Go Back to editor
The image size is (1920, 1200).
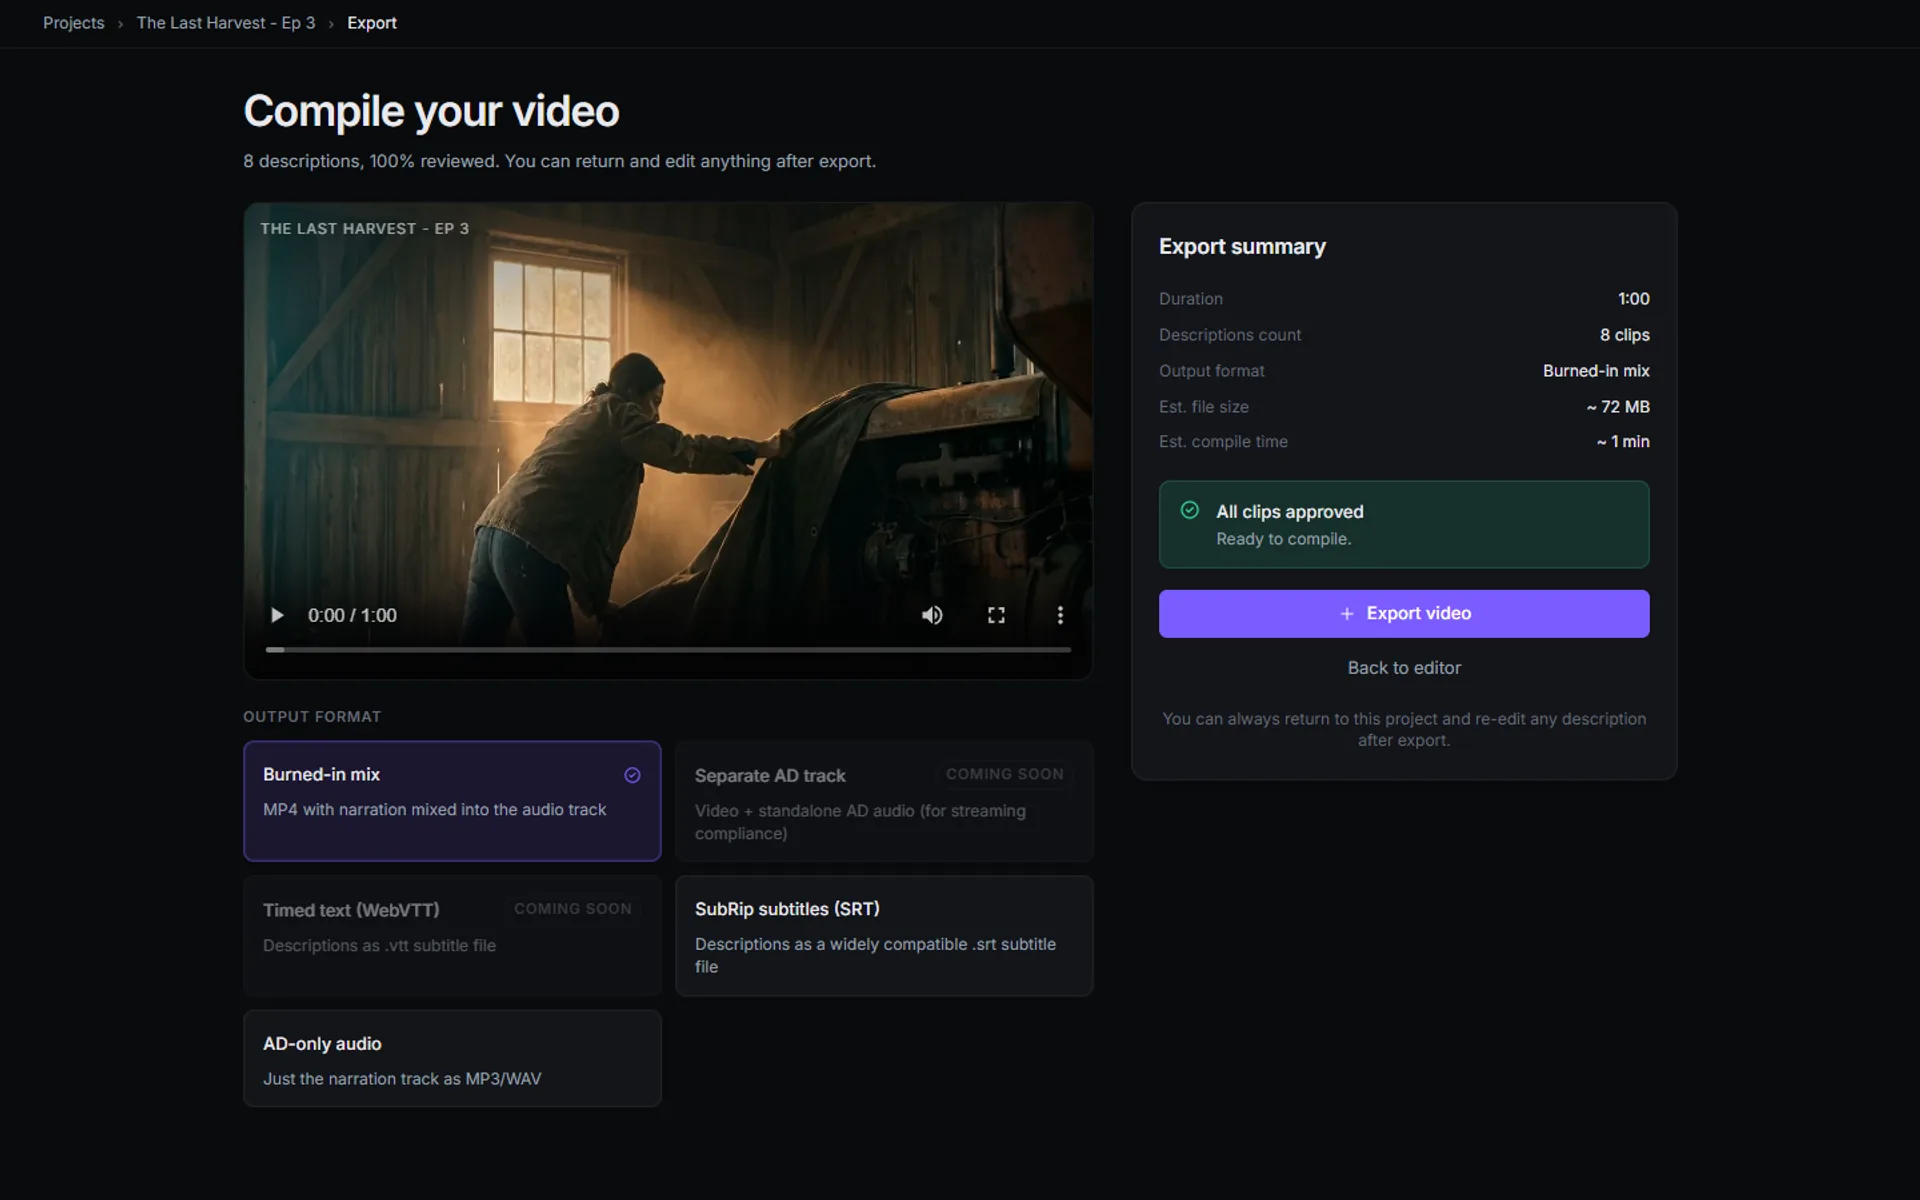click(x=1404, y=668)
